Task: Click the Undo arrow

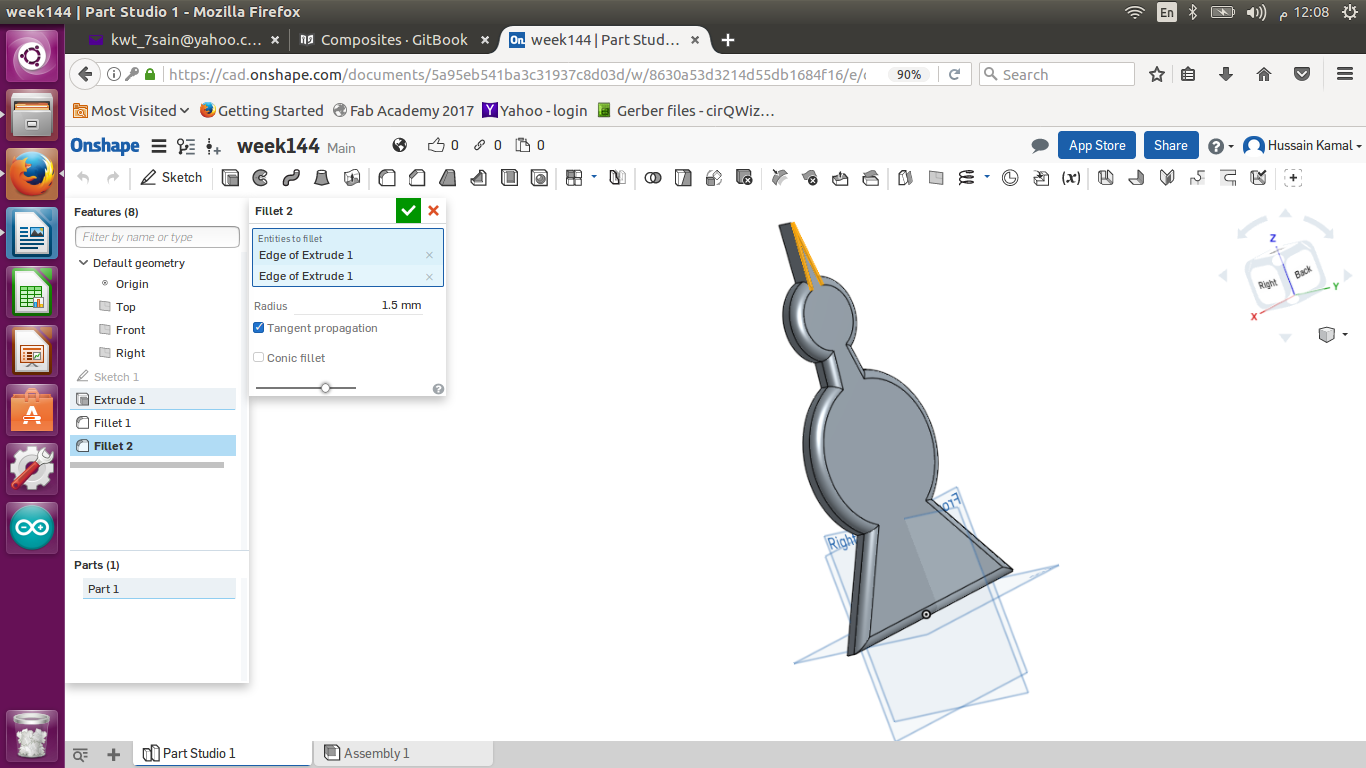Action: pos(84,178)
